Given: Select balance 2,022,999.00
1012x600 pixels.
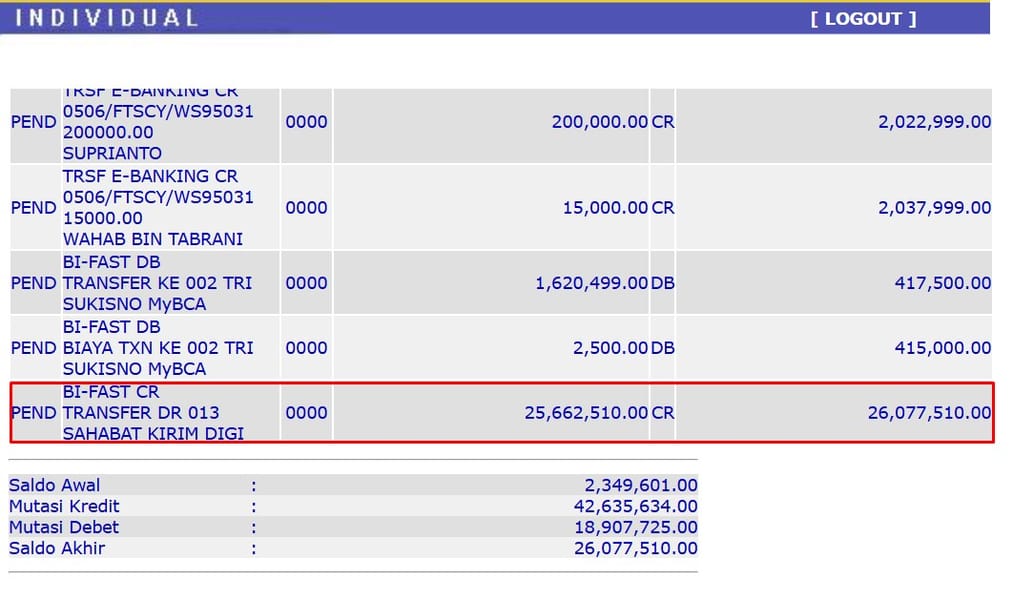Looking at the screenshot, I should click(x=934, y=122).
